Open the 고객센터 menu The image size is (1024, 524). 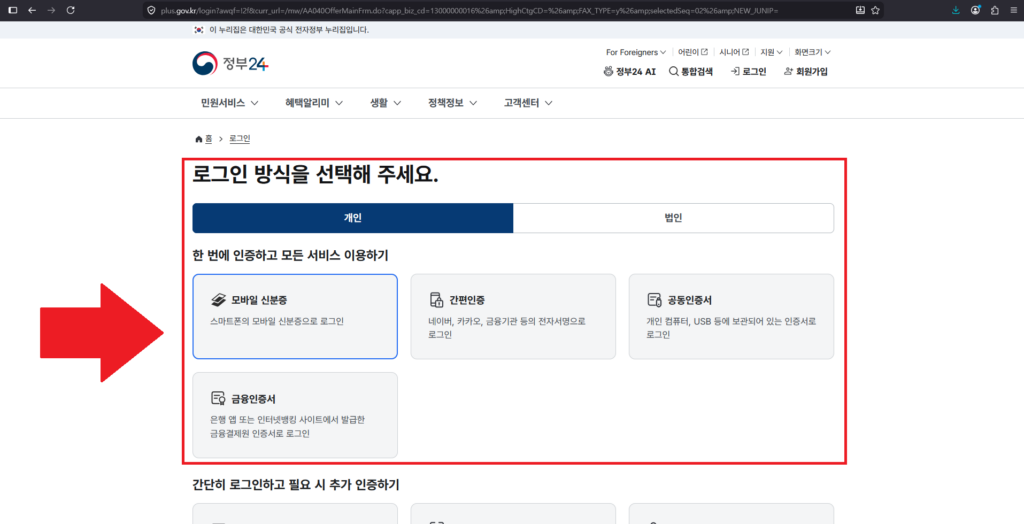coord(528,103)
